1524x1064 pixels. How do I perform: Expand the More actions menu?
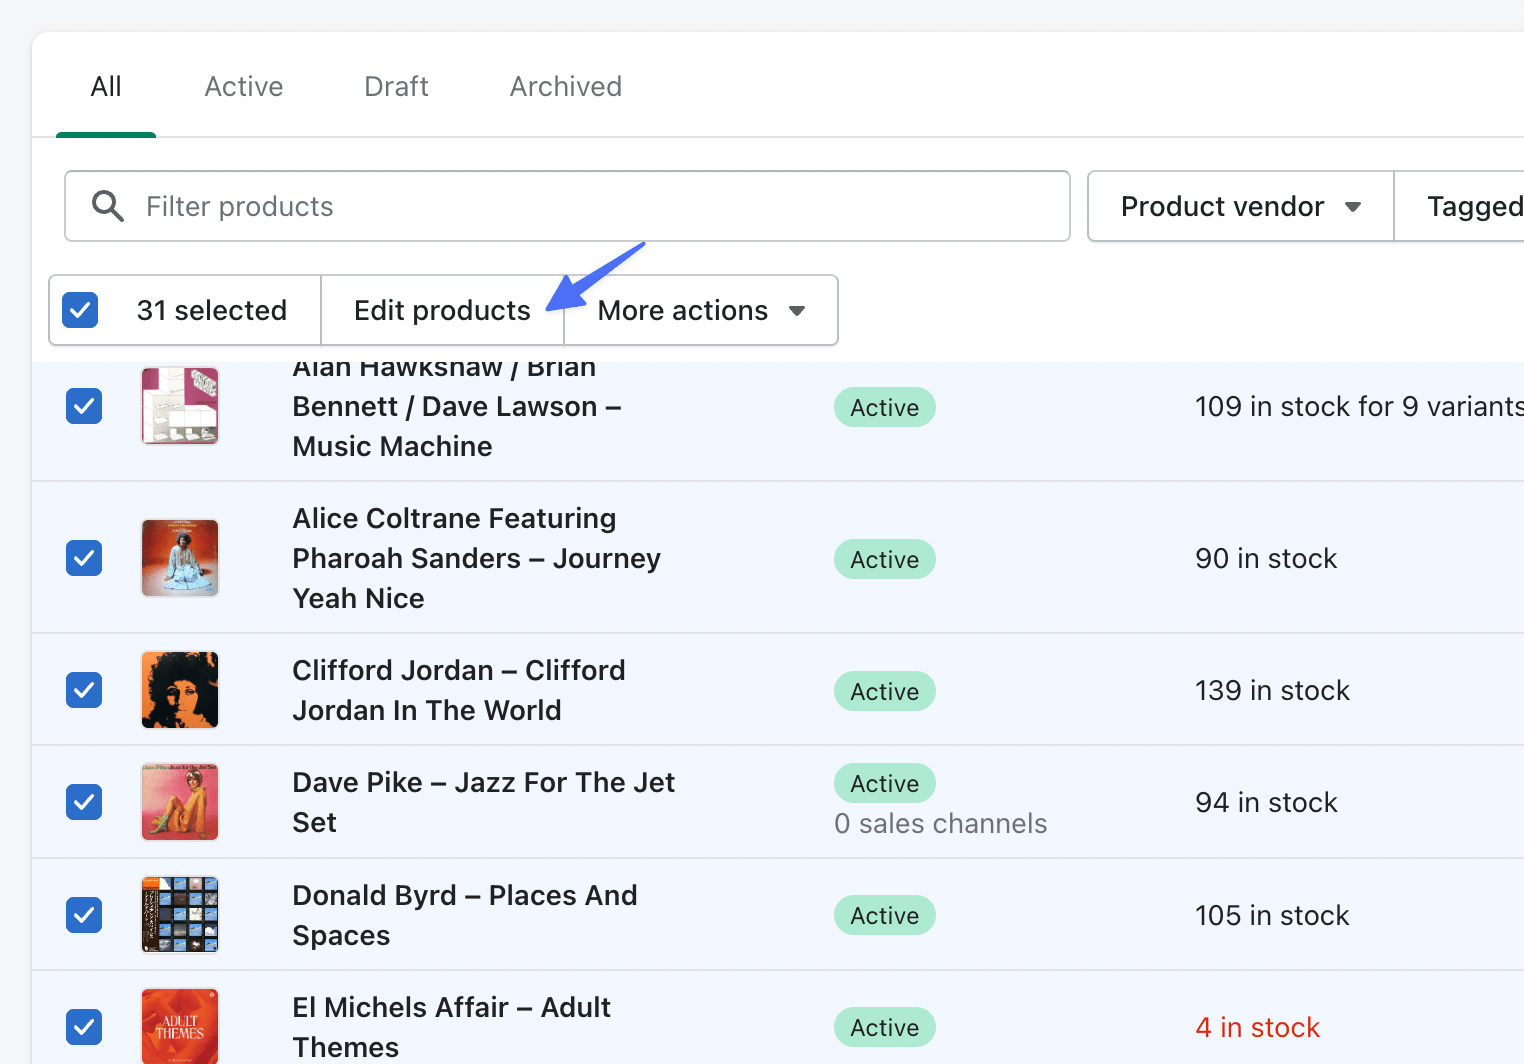click(x=700, y=310)
